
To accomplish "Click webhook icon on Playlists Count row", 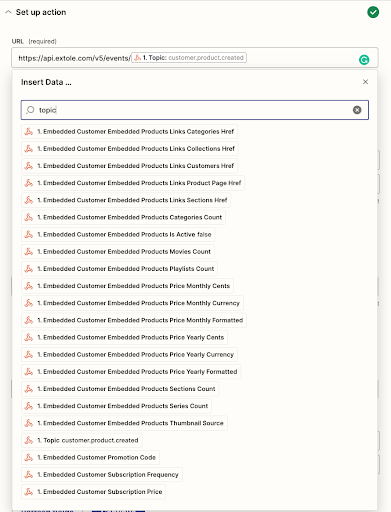I will coord(29,269).
